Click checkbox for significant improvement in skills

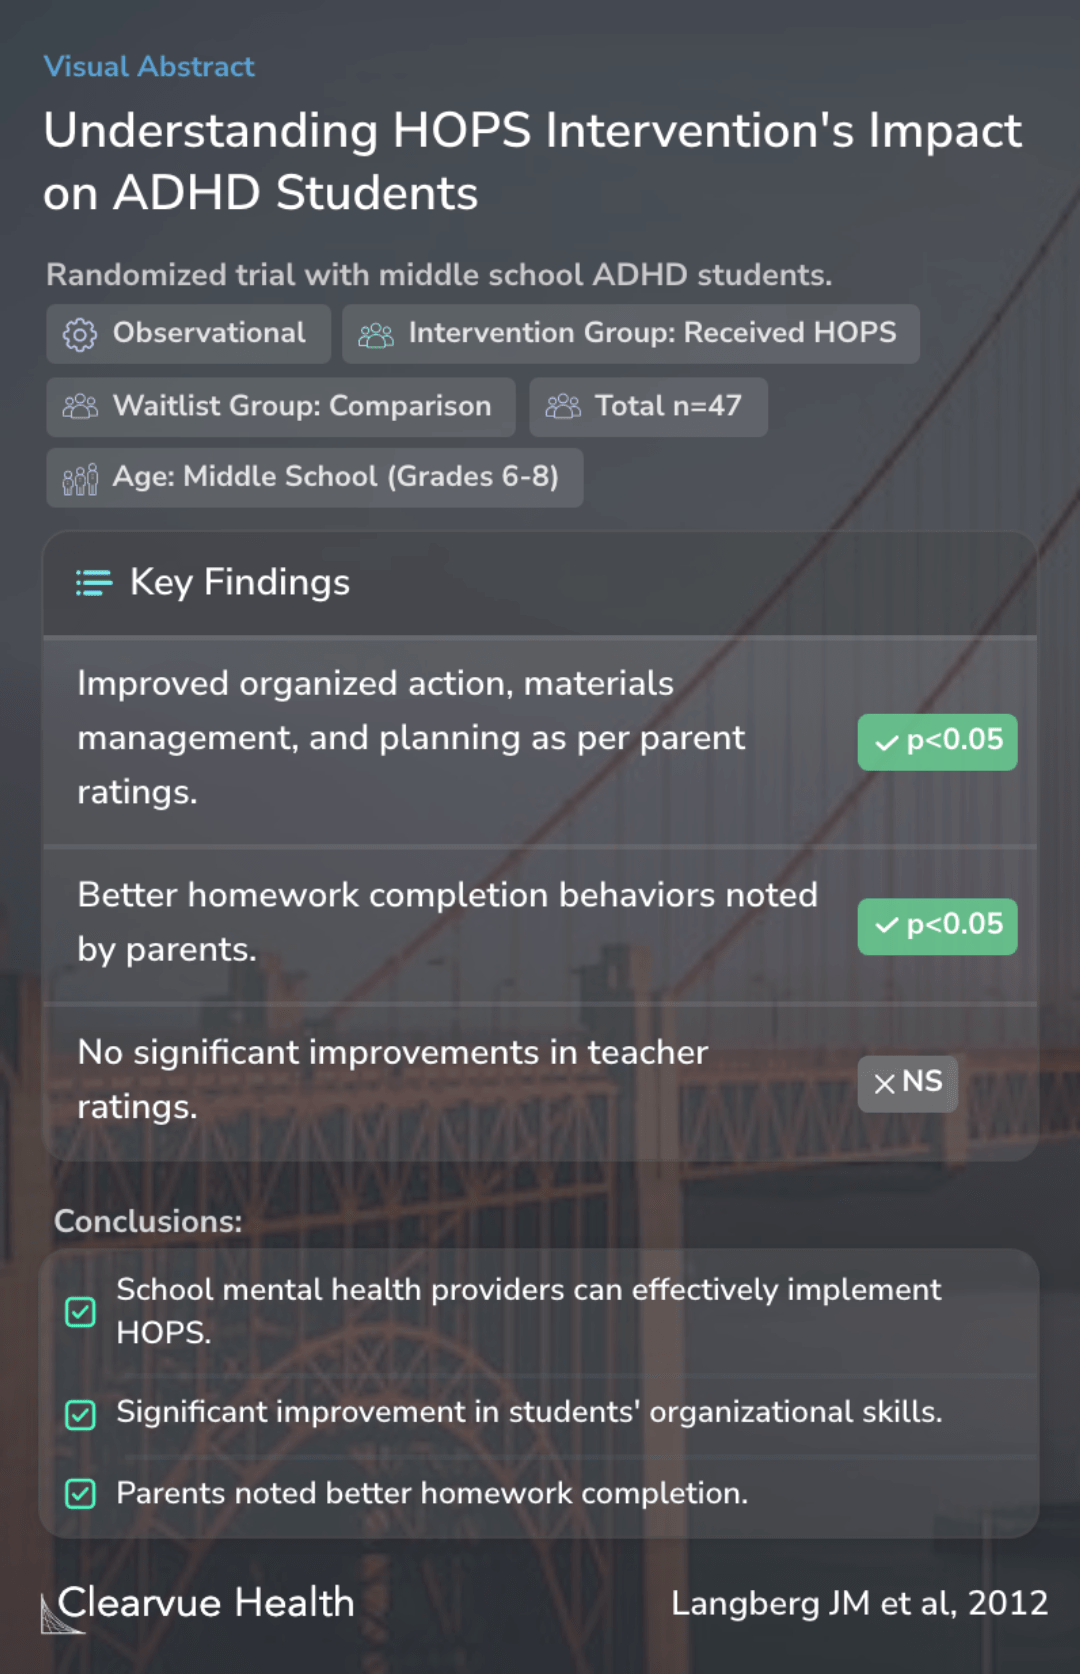point(80,1414)
